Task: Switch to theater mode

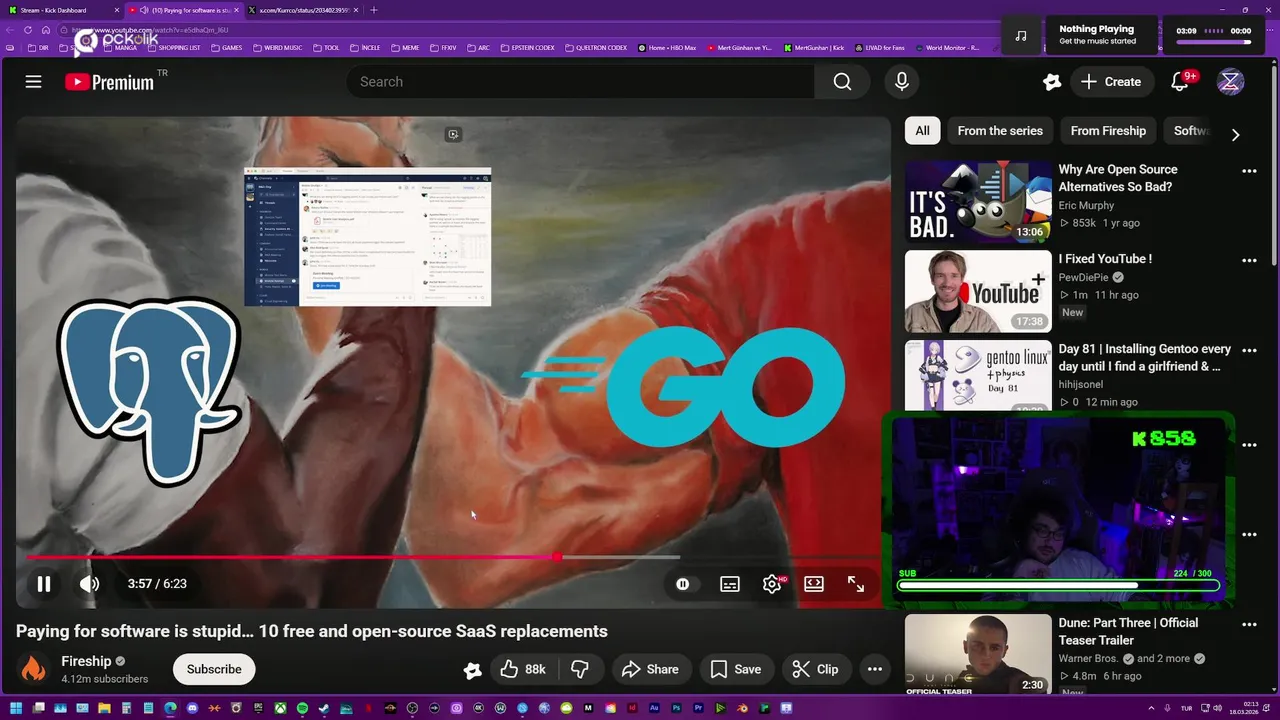Action: coord(814,584)
